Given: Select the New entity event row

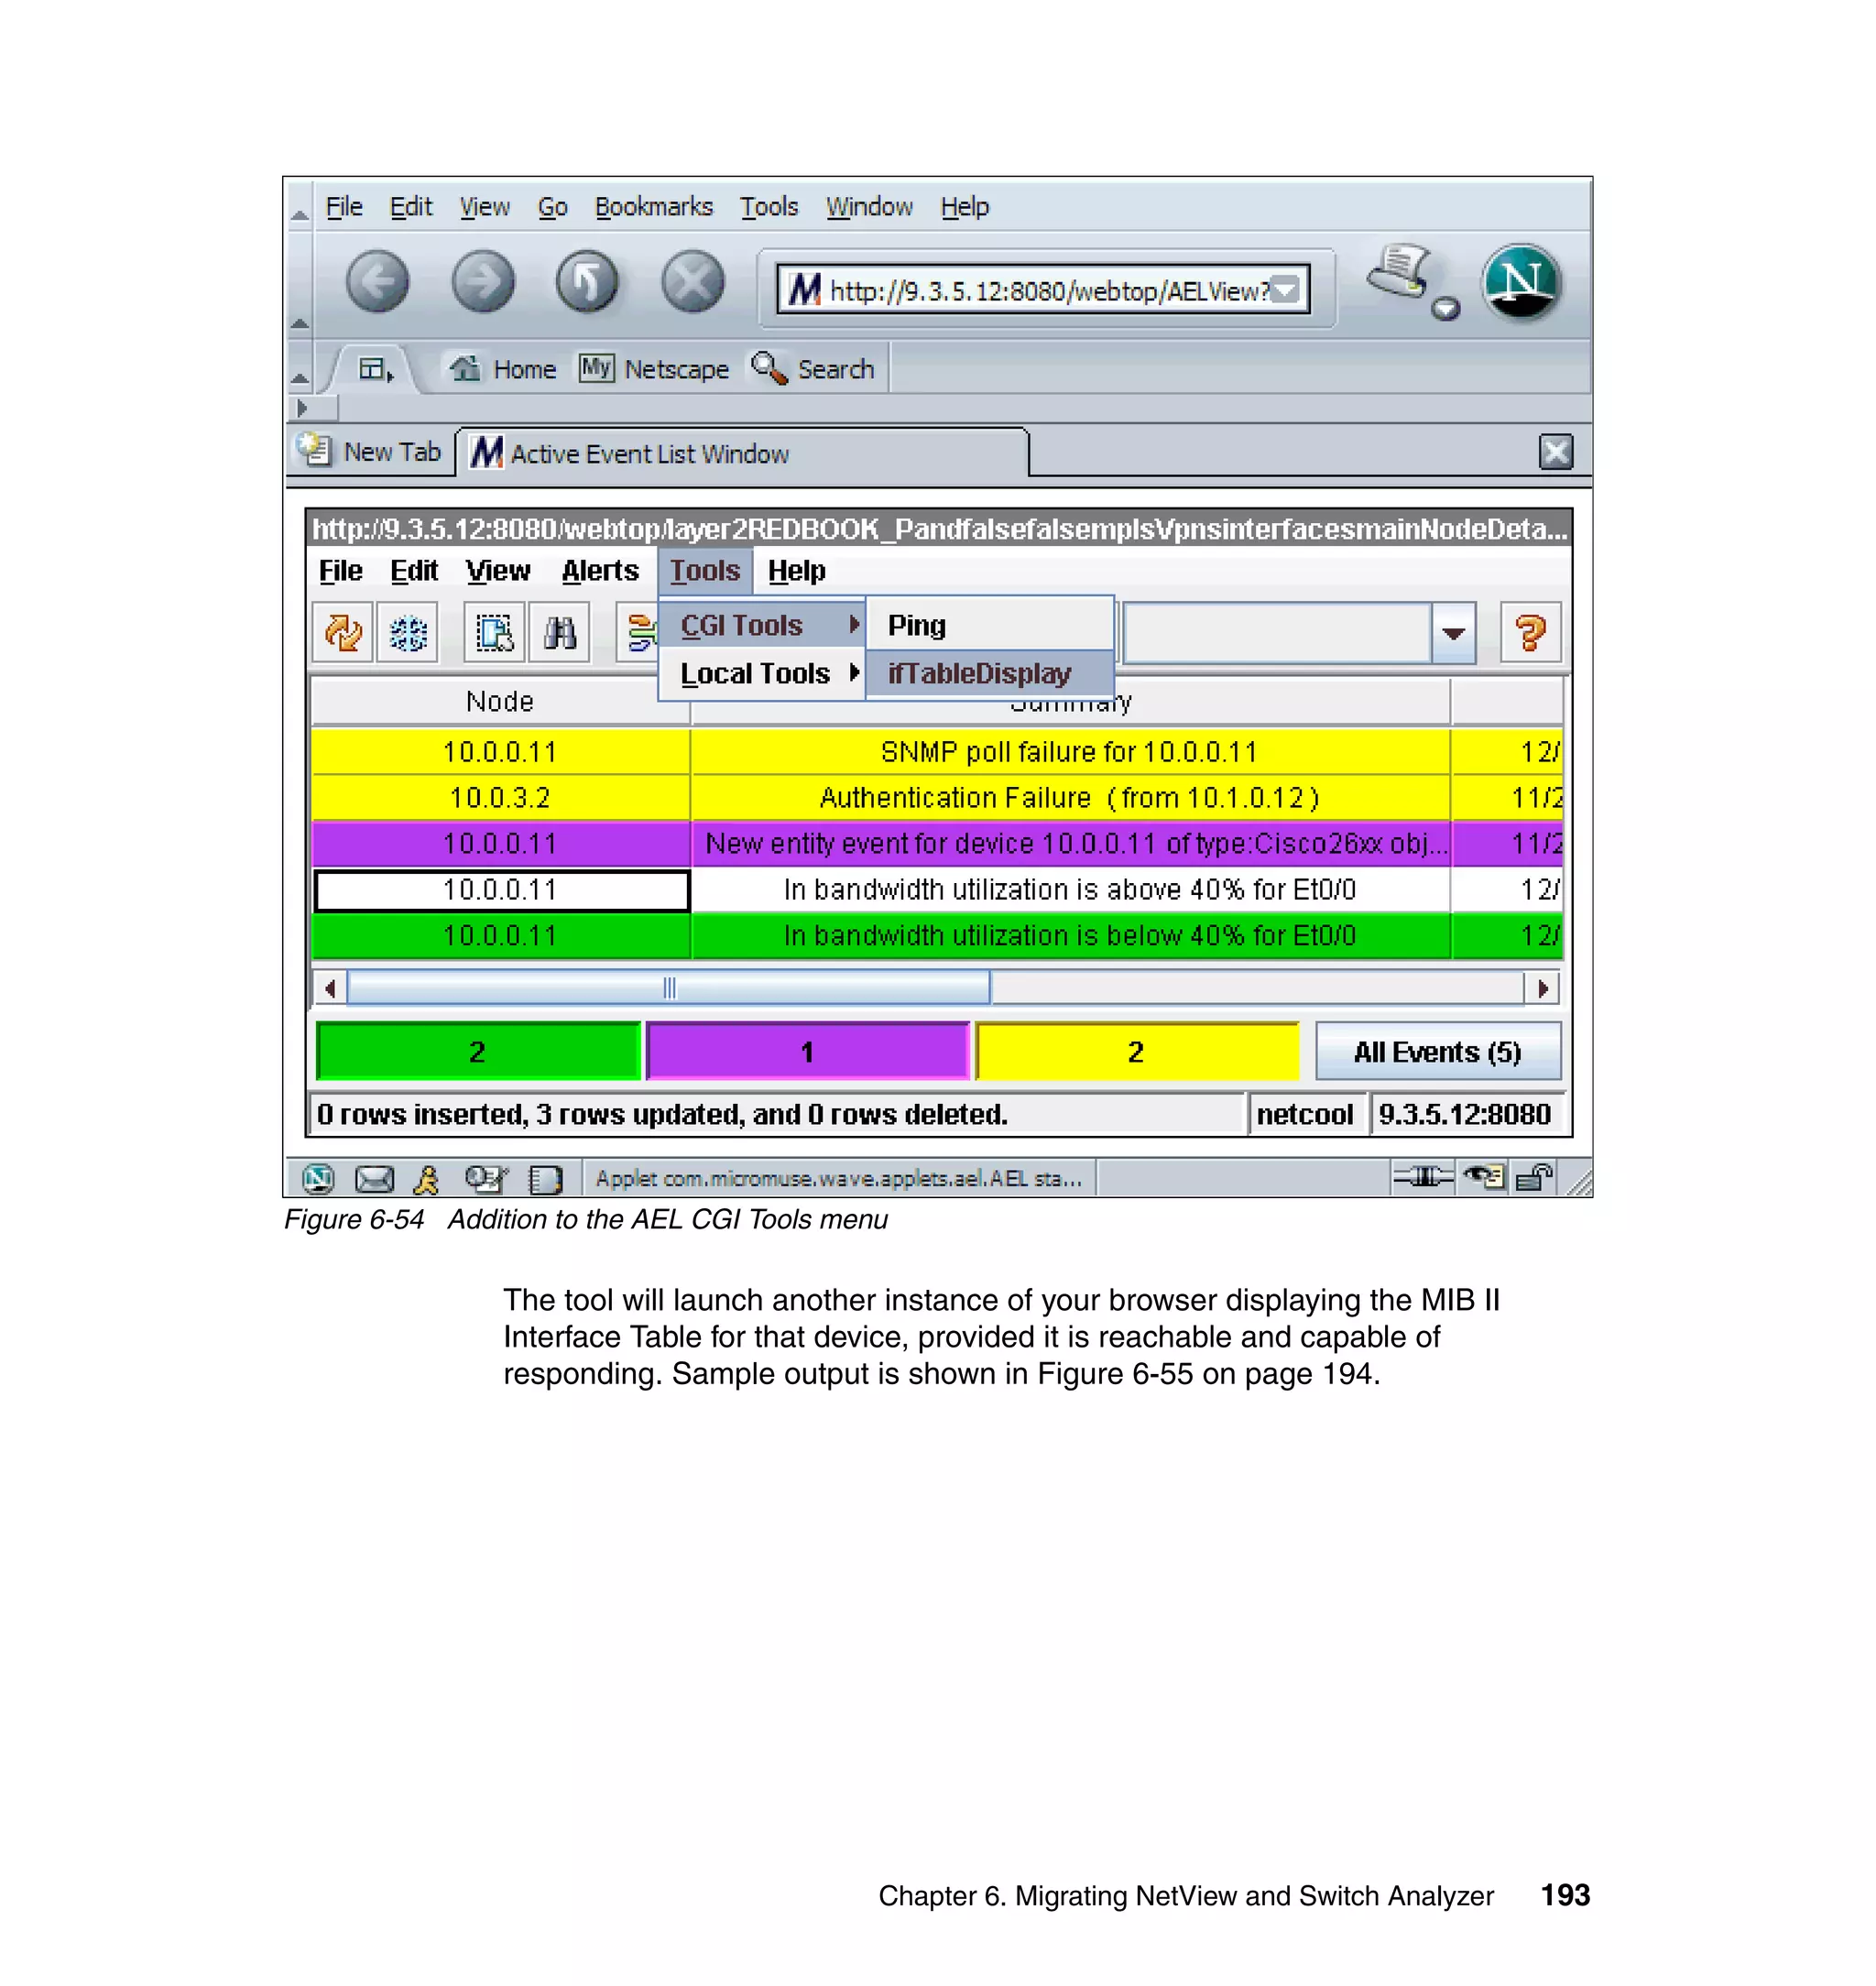Looking at the screenshot, I should [x=937, y=844].
